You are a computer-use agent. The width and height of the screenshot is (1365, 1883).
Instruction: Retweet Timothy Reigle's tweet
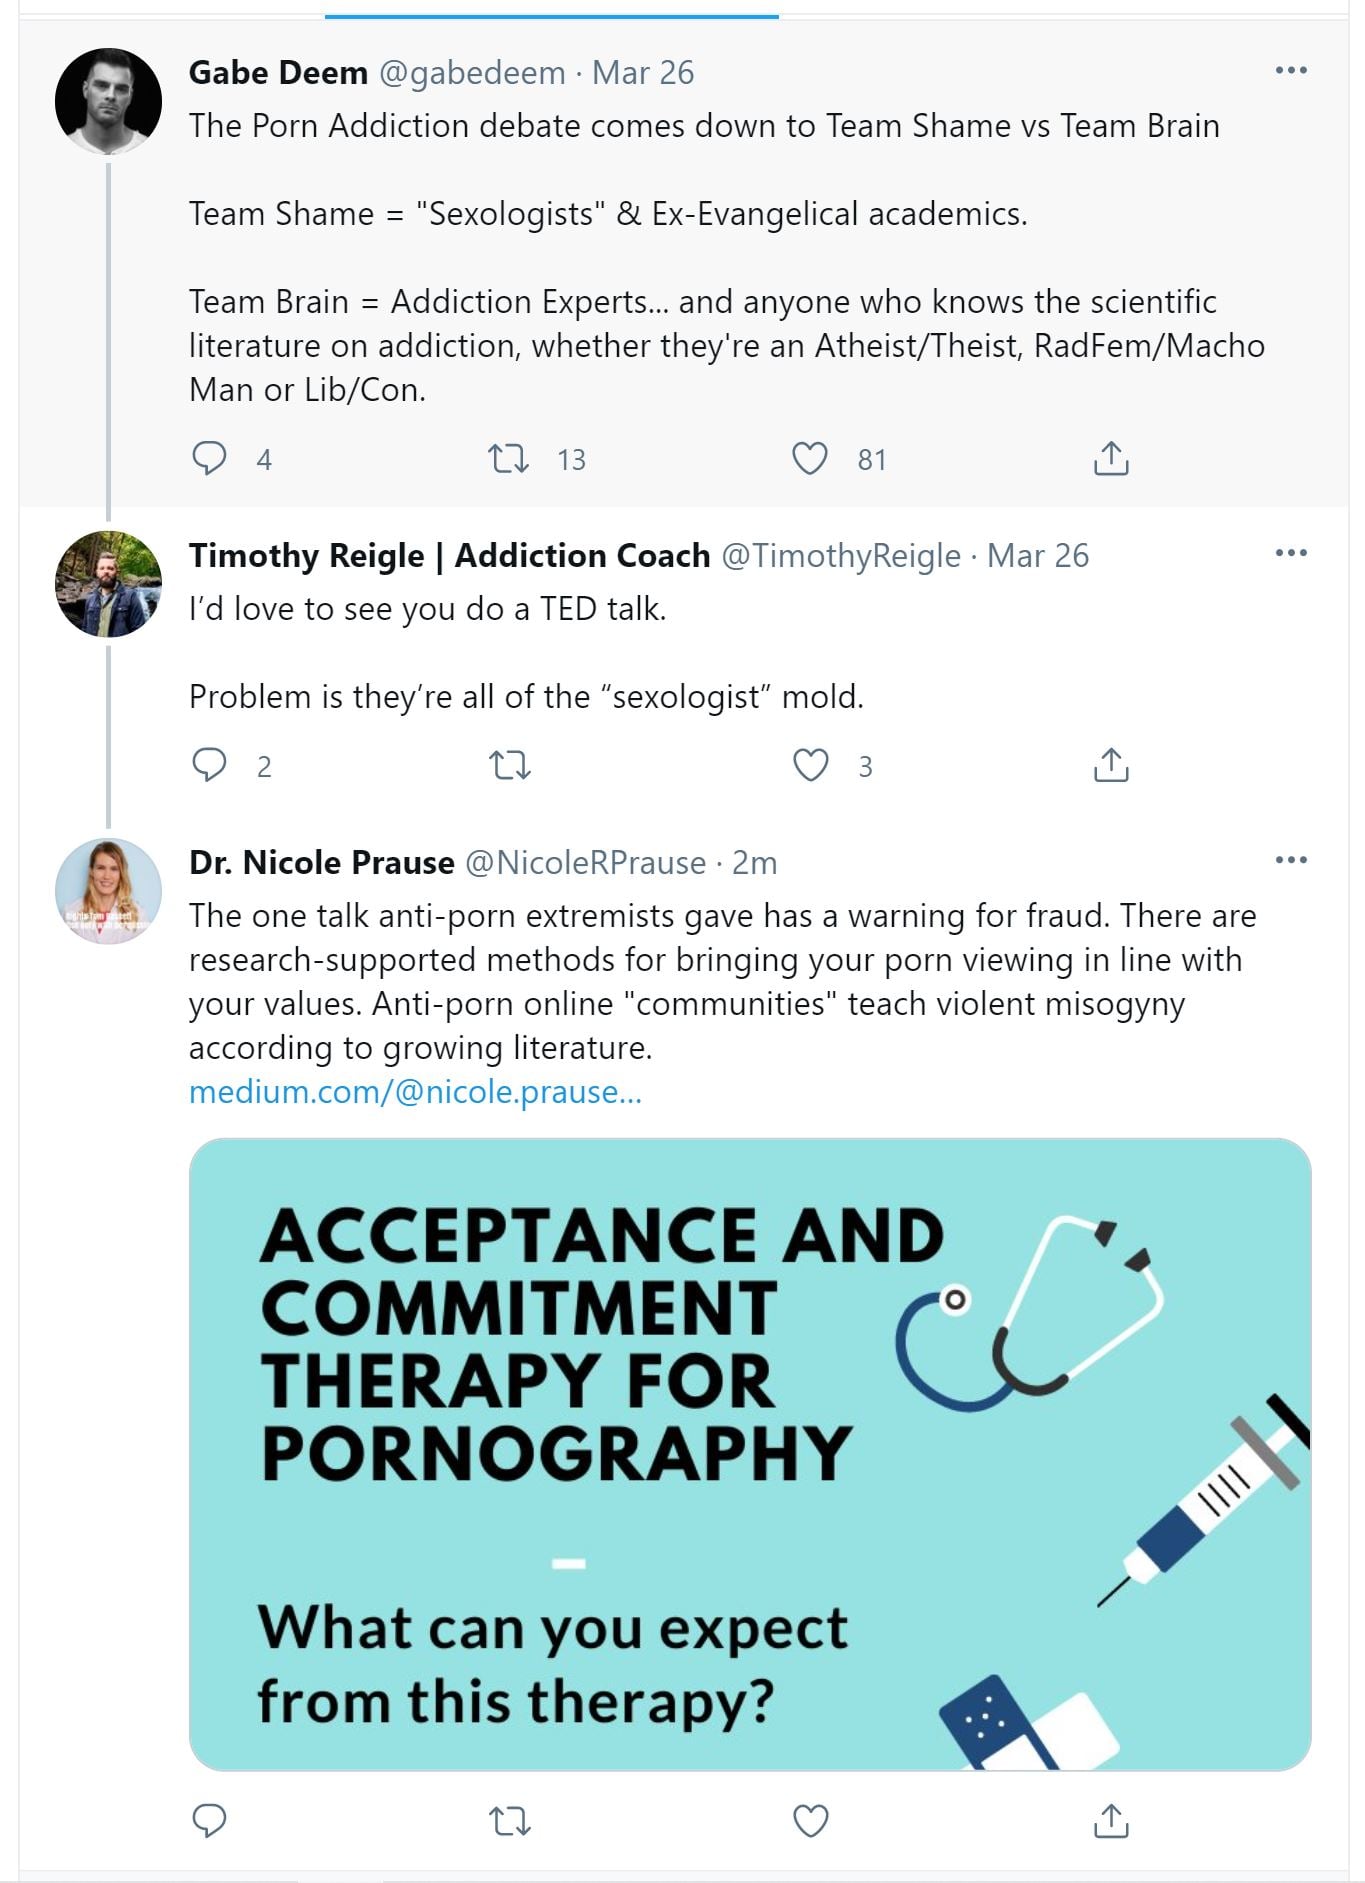tap(508, 766)
